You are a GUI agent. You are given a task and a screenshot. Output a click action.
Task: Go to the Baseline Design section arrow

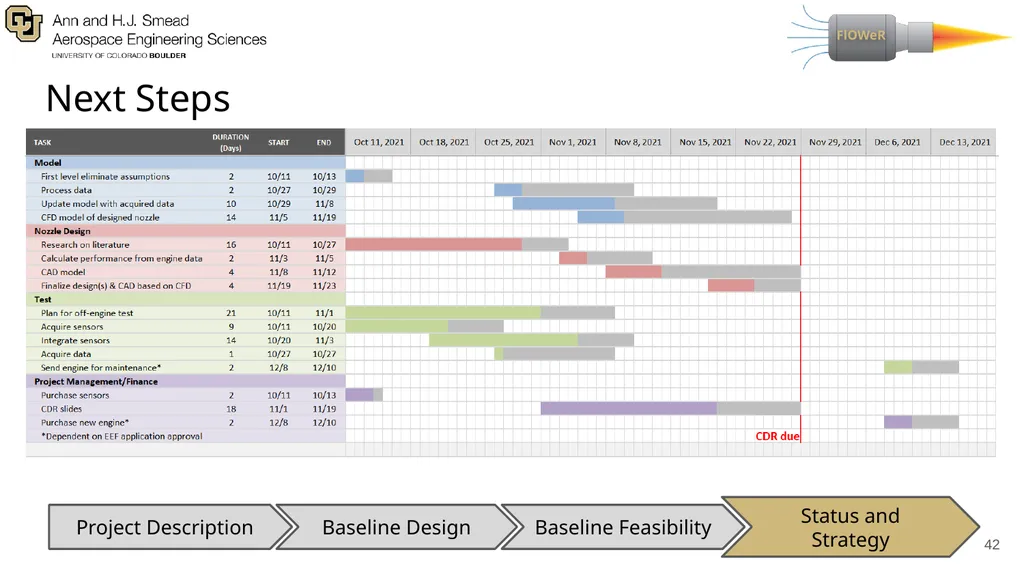click(x=397, y=527)
